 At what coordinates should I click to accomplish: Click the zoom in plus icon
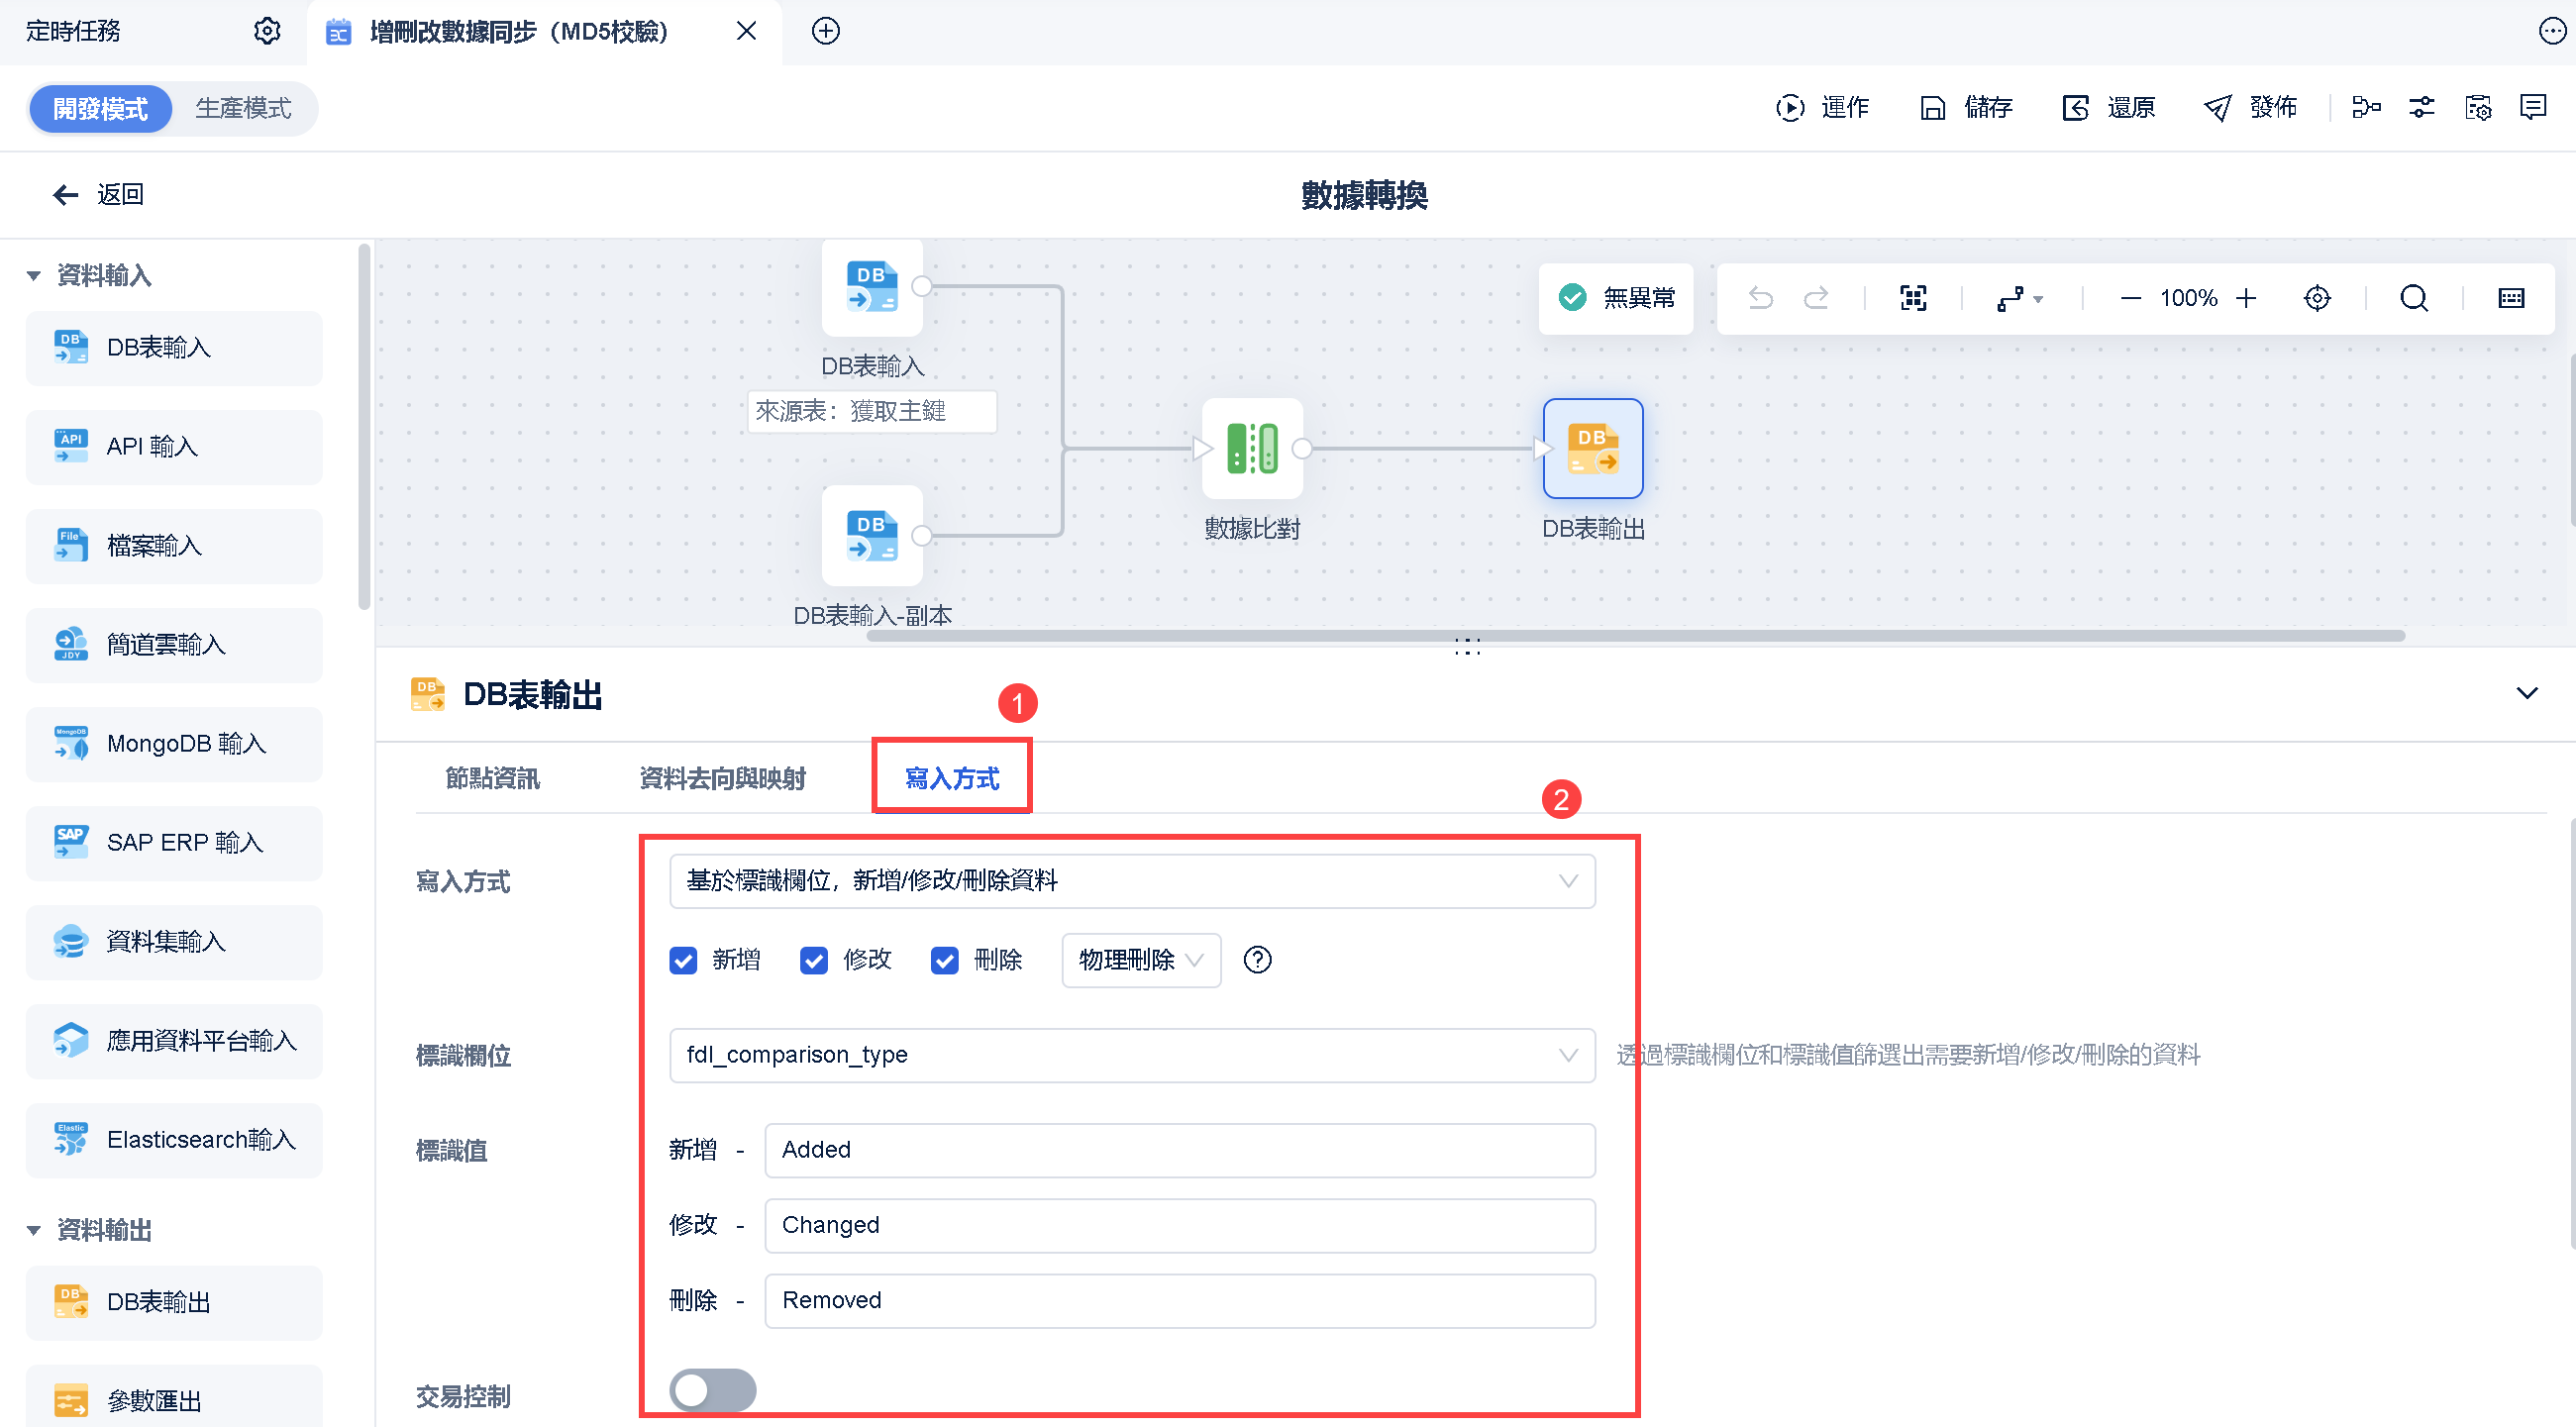tap(2246, 298)
